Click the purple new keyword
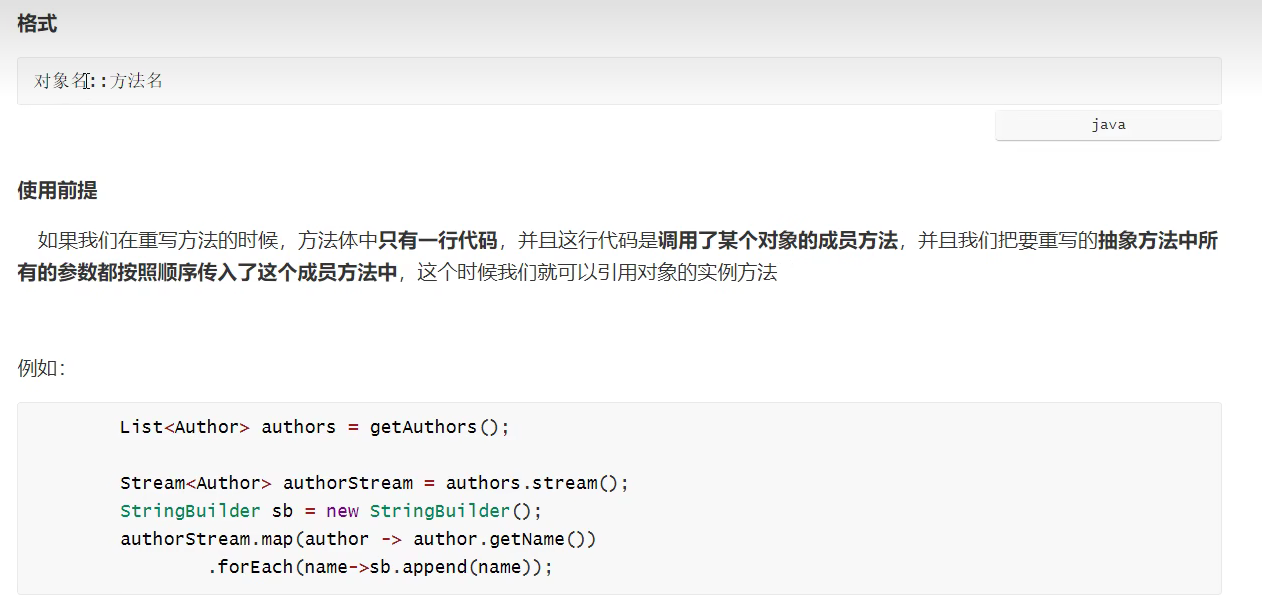The image size is (1262, 601). point(342,511)
